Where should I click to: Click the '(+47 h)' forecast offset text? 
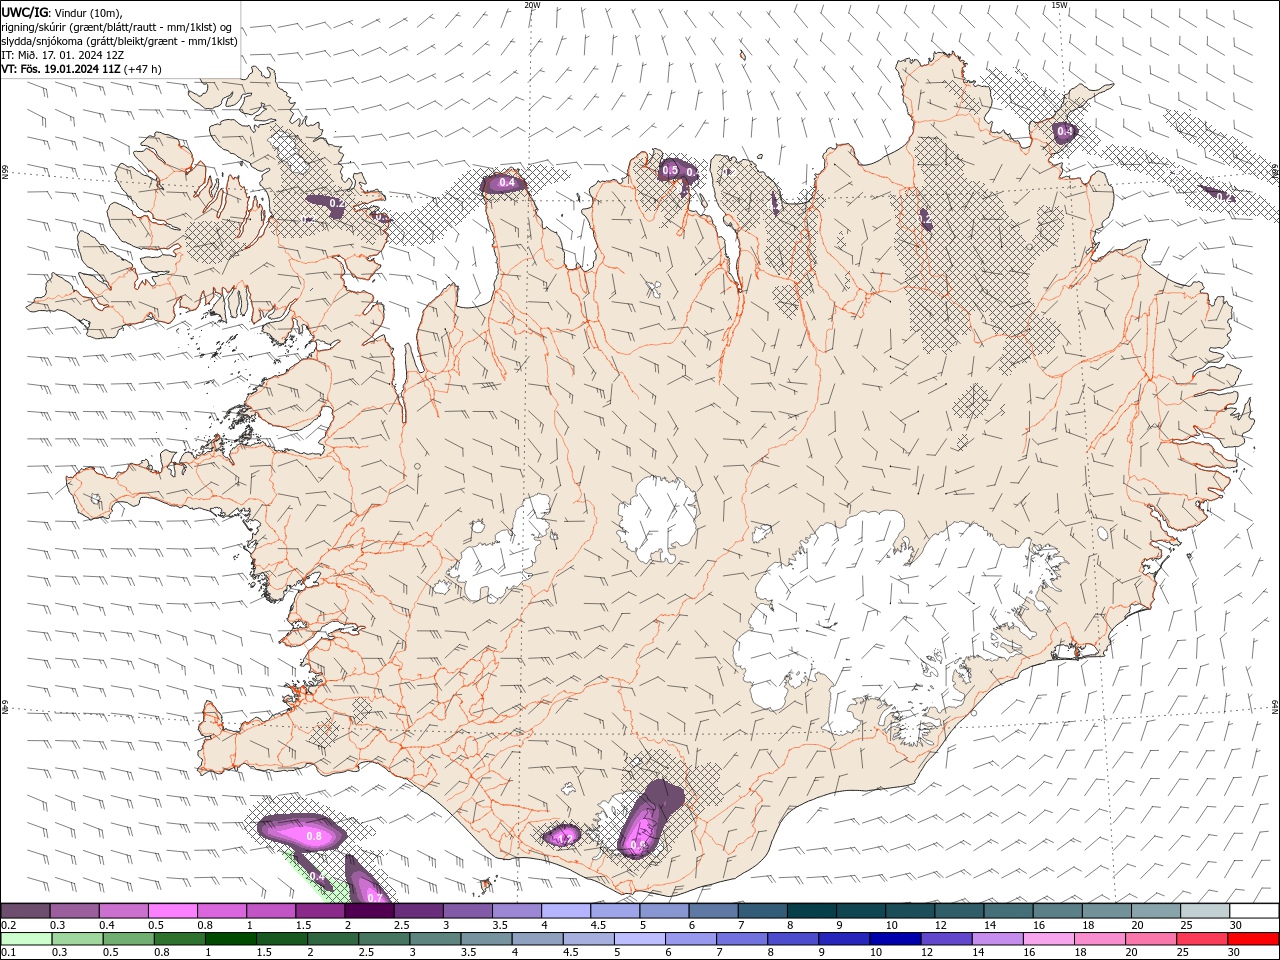[143, 69]
